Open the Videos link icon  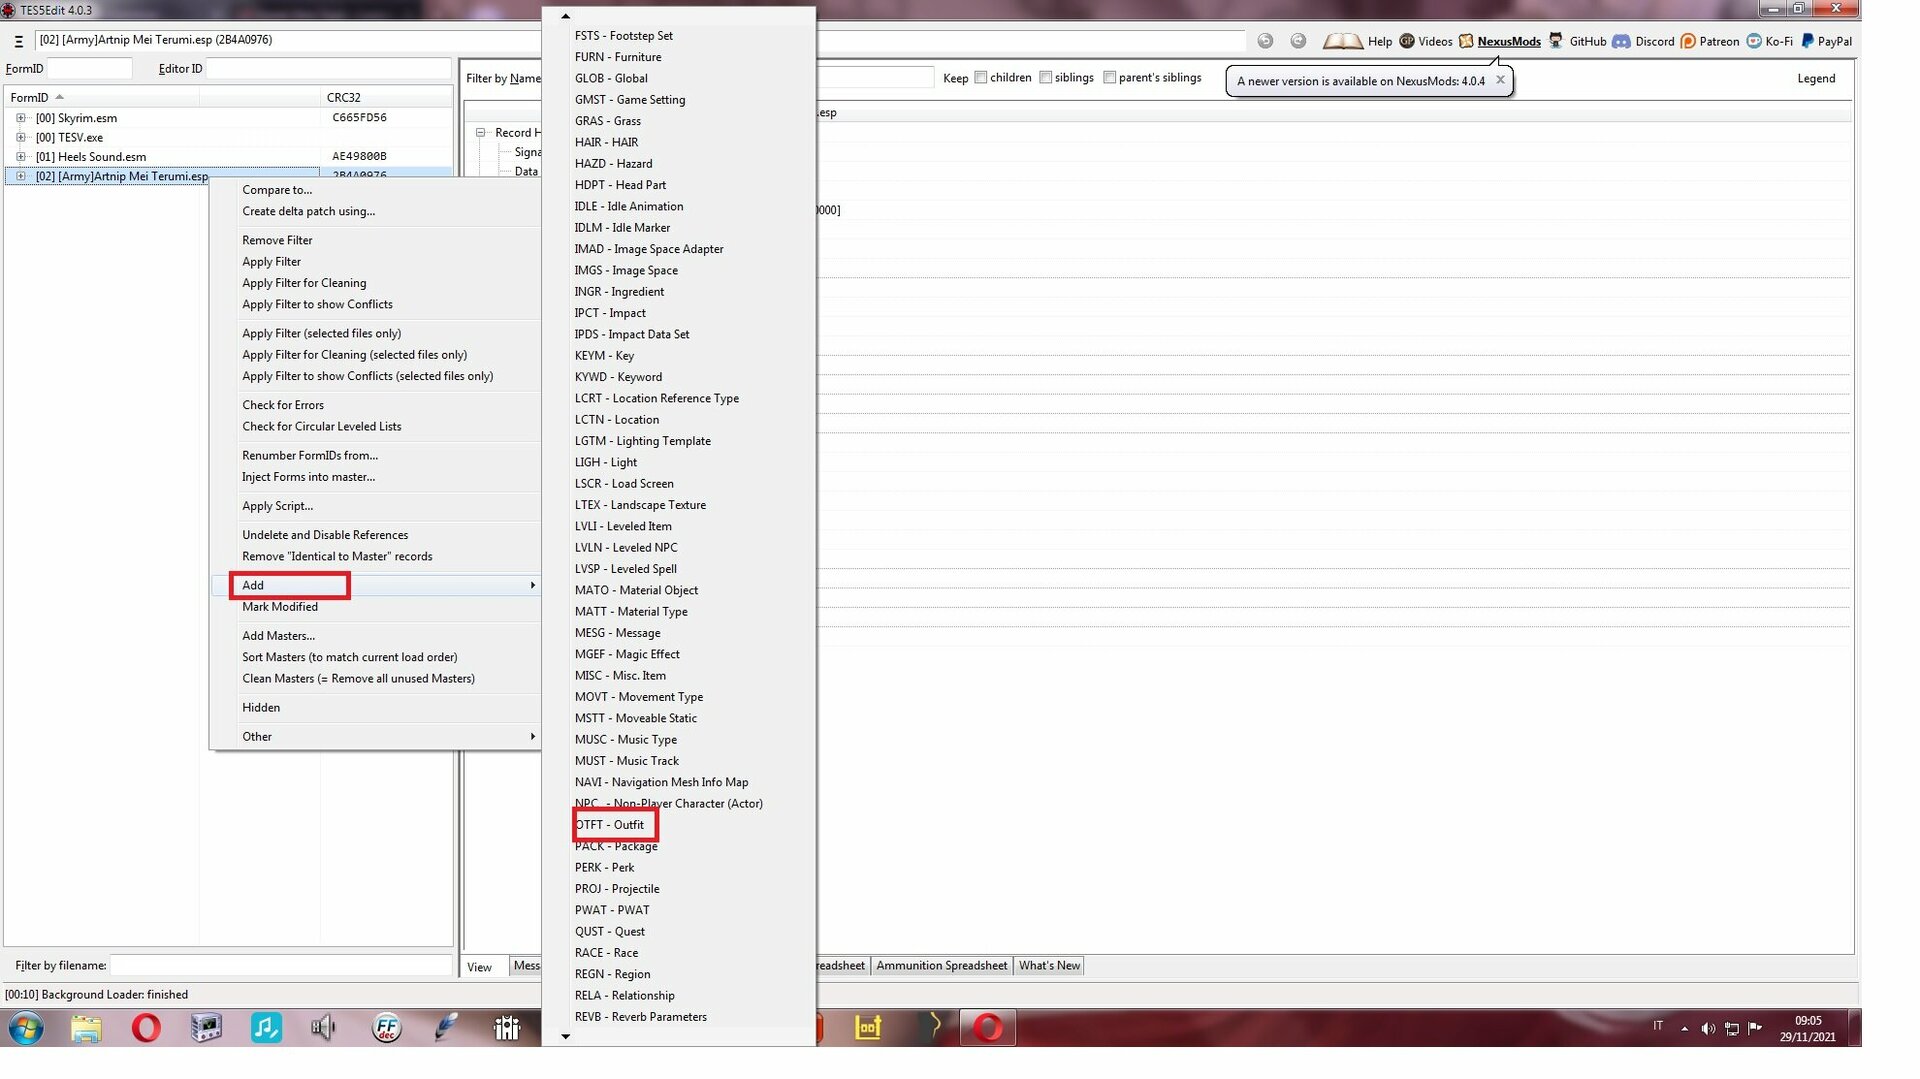pyautogui.click(x=1407, y=41)
